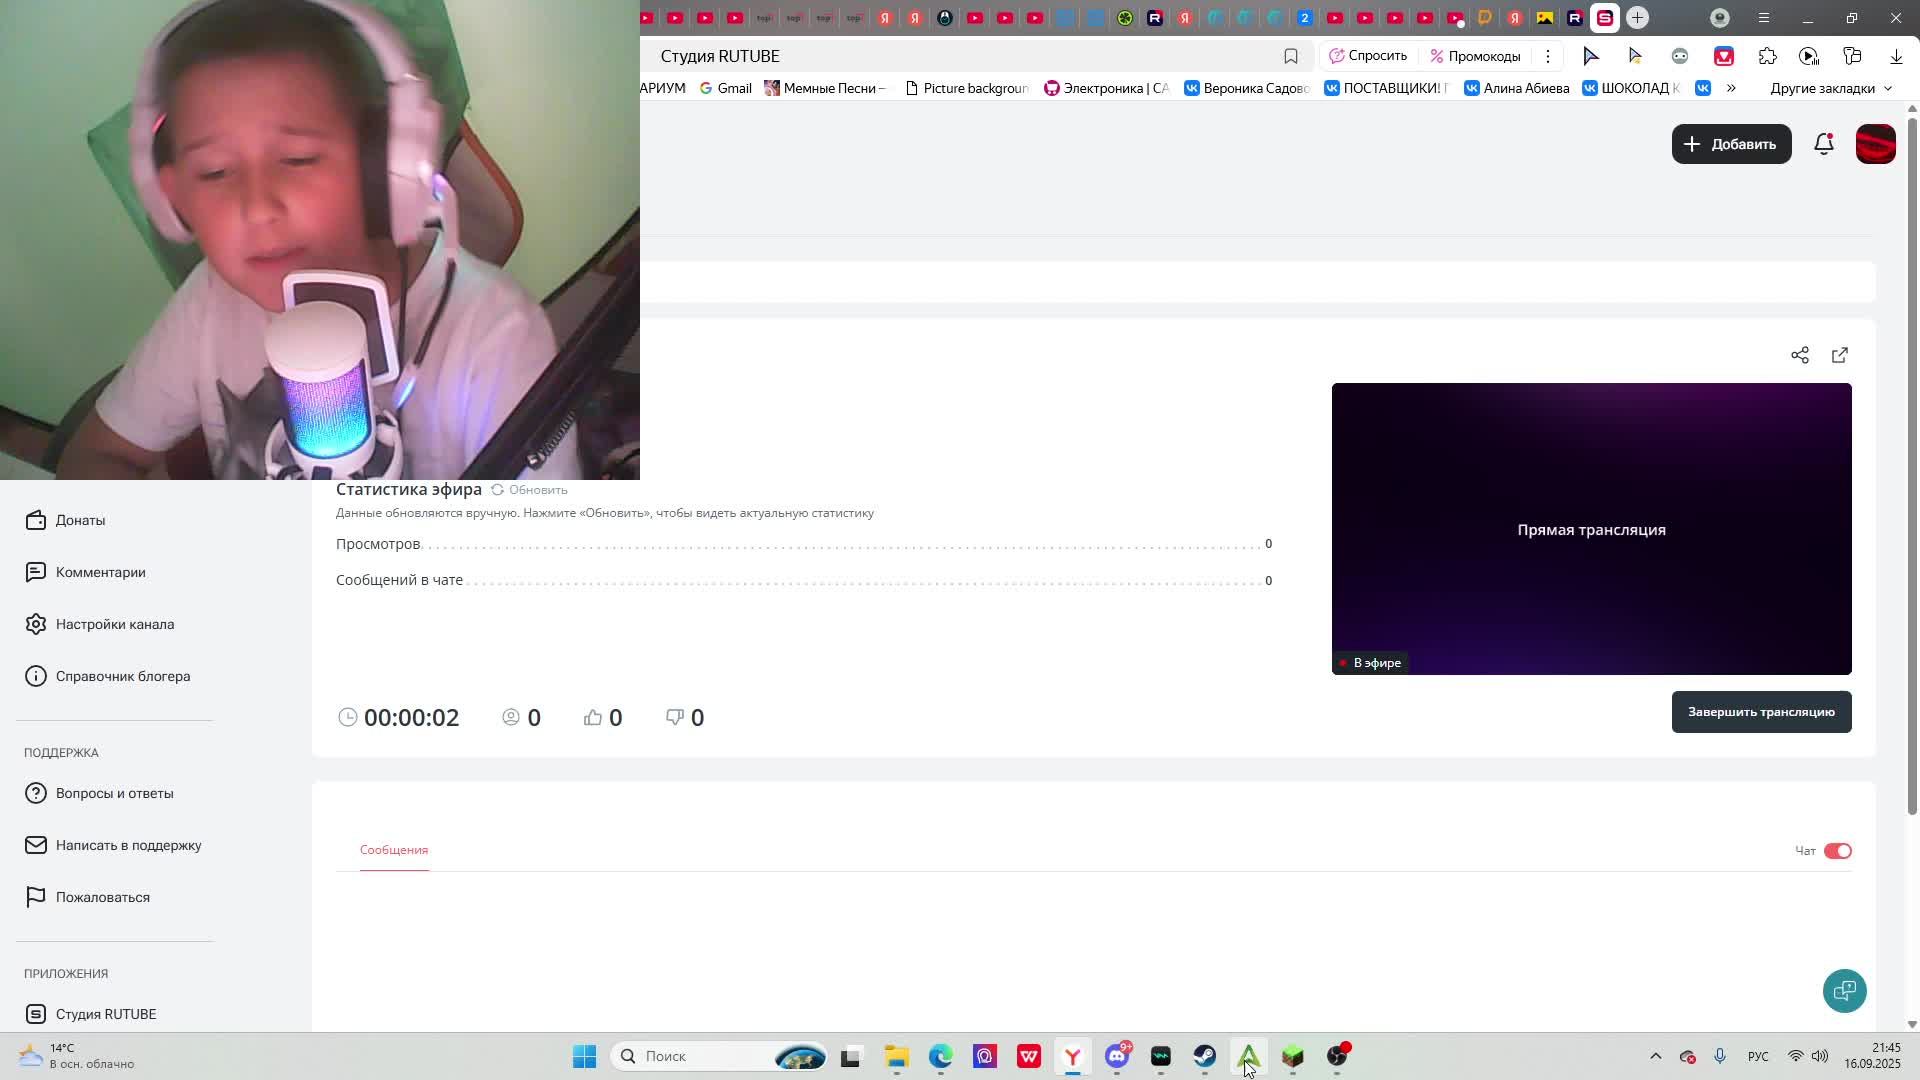Click the Добавить button

coord(1730,144)
